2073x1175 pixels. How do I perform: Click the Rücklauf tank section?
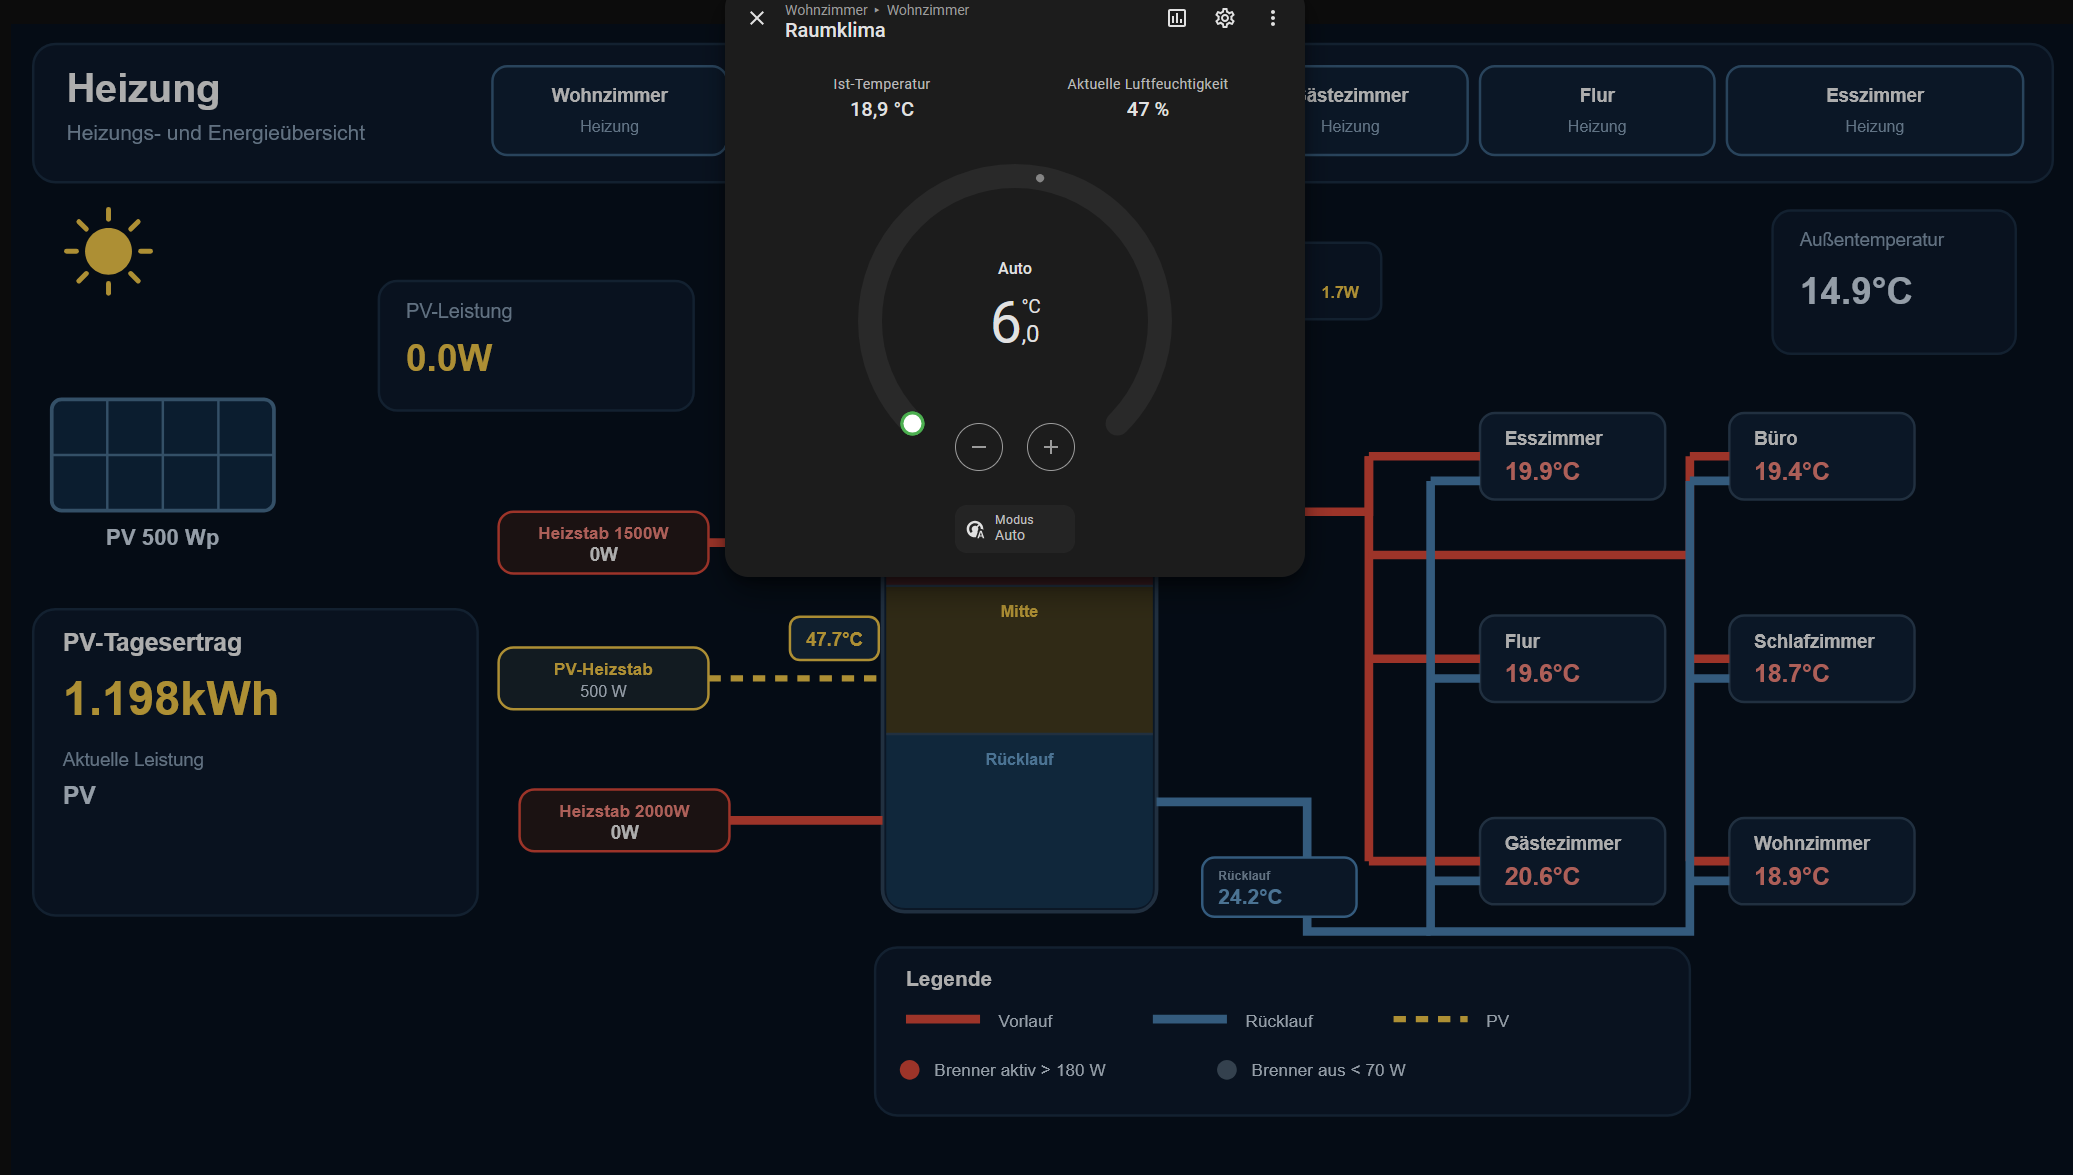1019,821
